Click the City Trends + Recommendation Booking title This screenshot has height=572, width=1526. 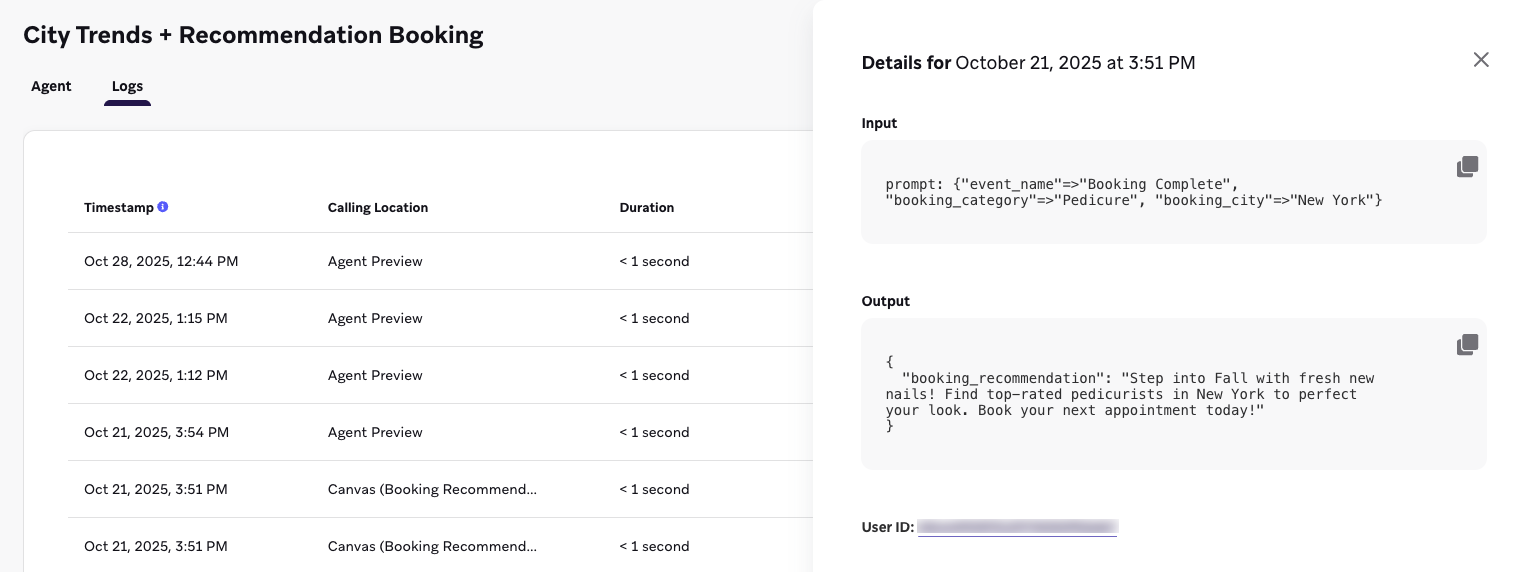click(253, 35)
